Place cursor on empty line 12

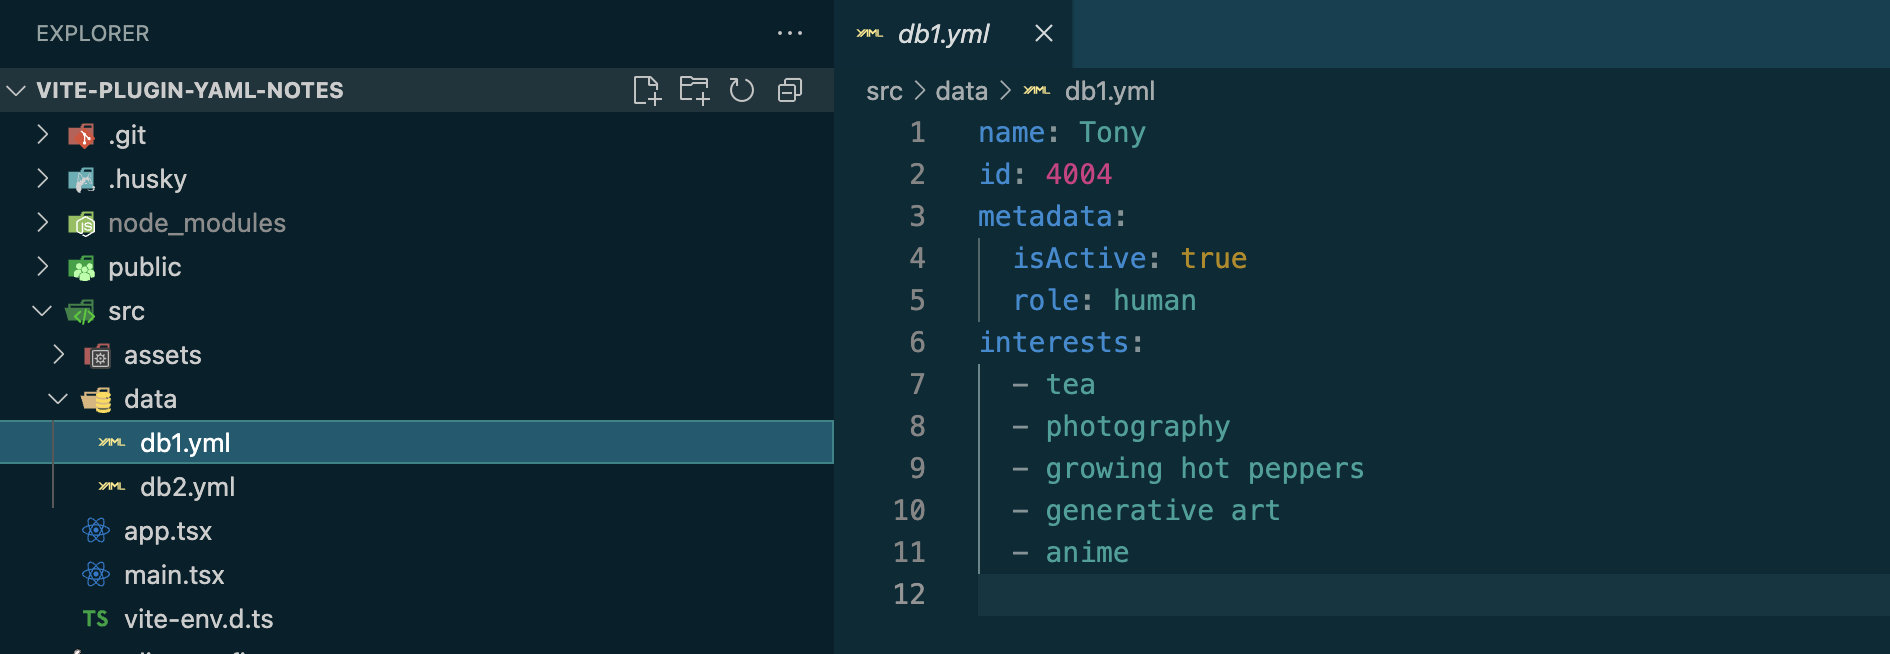(1200, 595)
